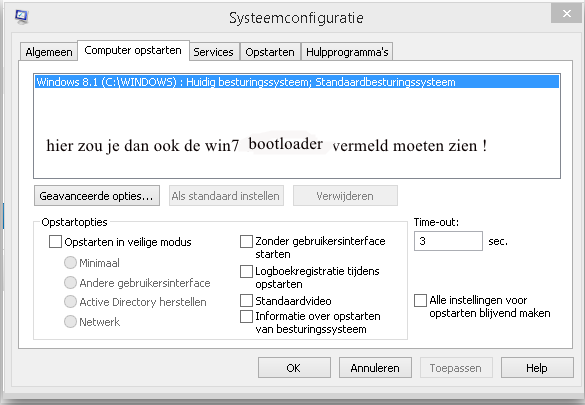The image size is (585, 405).
Task: Click the Annuleren button
Action: (x=375, y=368)
